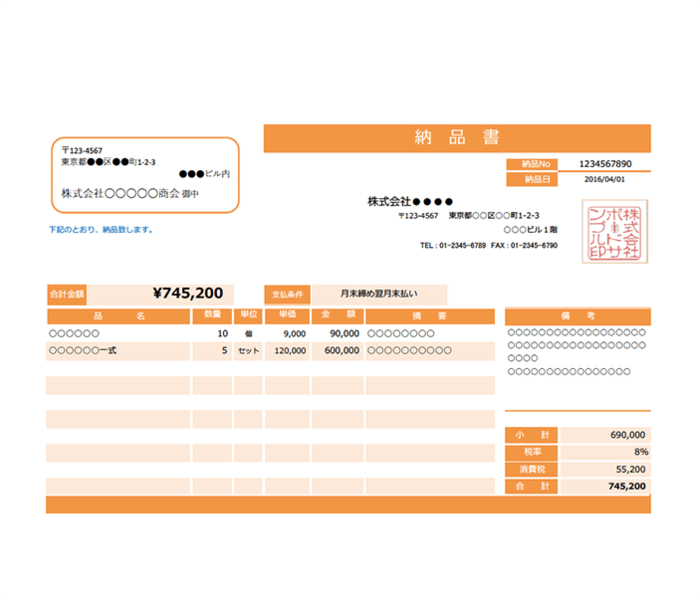
Task: Click the 数量 column header
Action: (212, 315)
